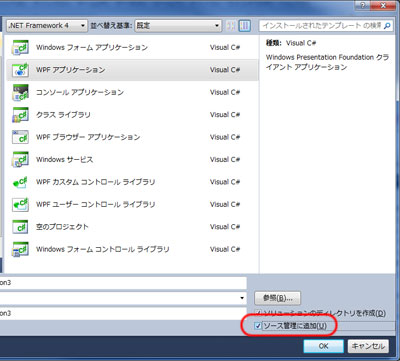
Task: Switch to small icons view
Action: pos(231,26)
